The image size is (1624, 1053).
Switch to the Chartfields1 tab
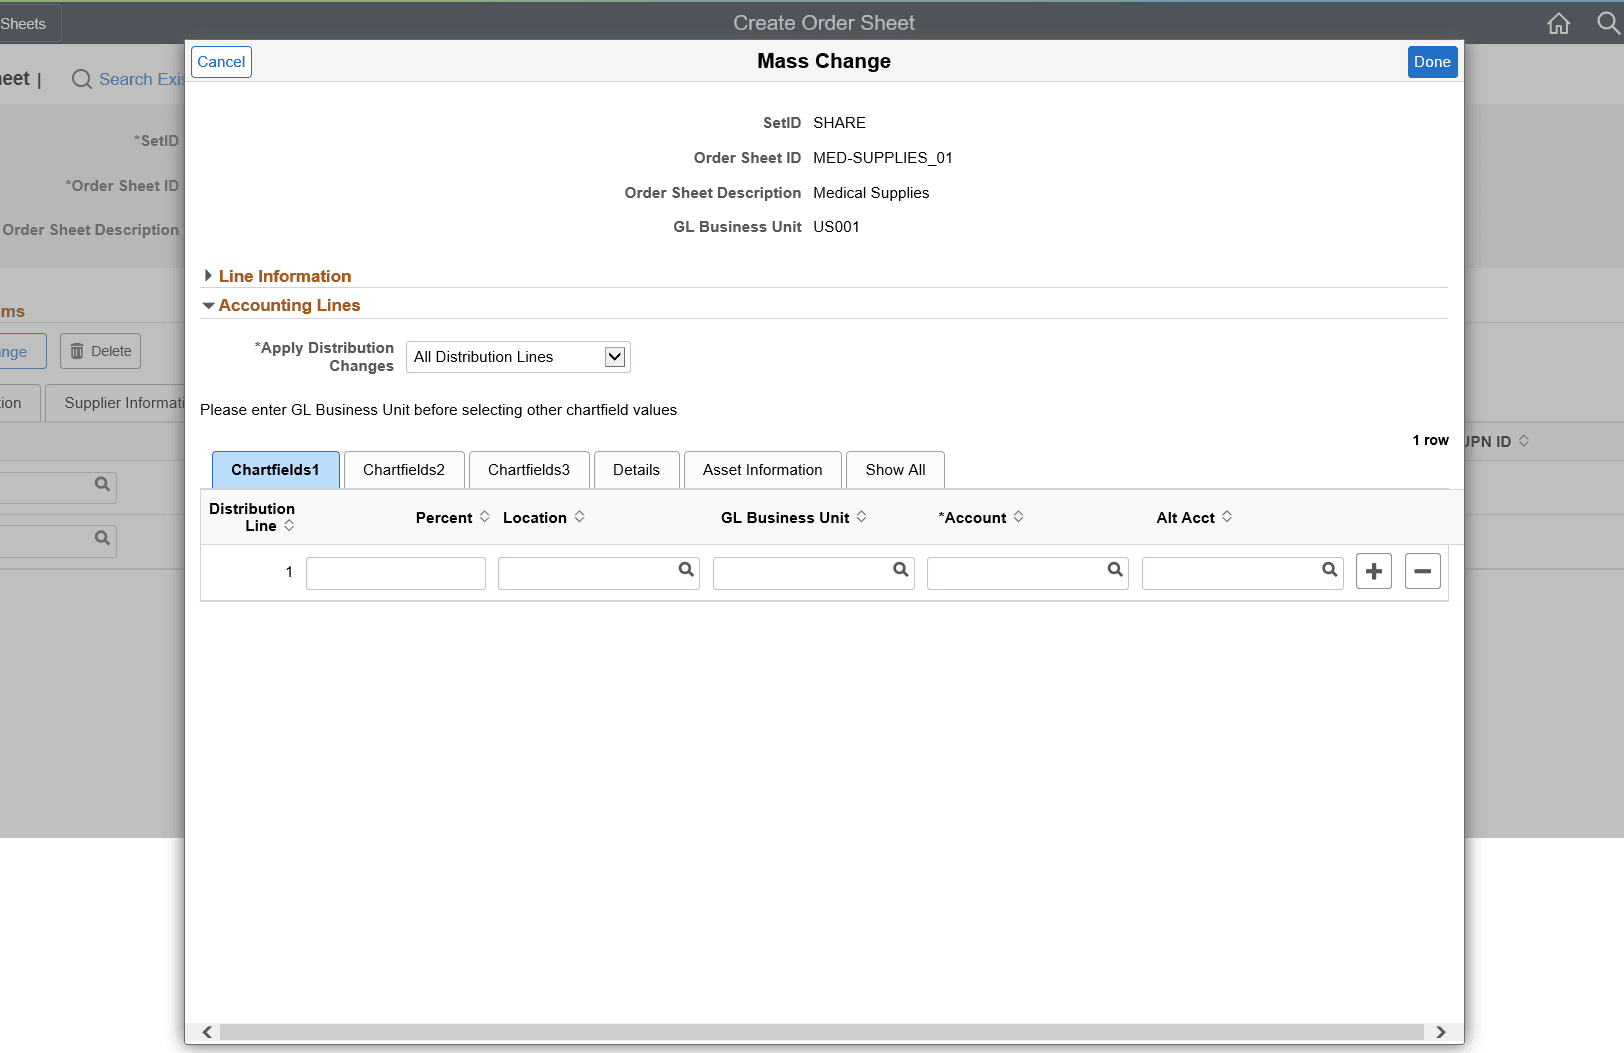point(275,470)
